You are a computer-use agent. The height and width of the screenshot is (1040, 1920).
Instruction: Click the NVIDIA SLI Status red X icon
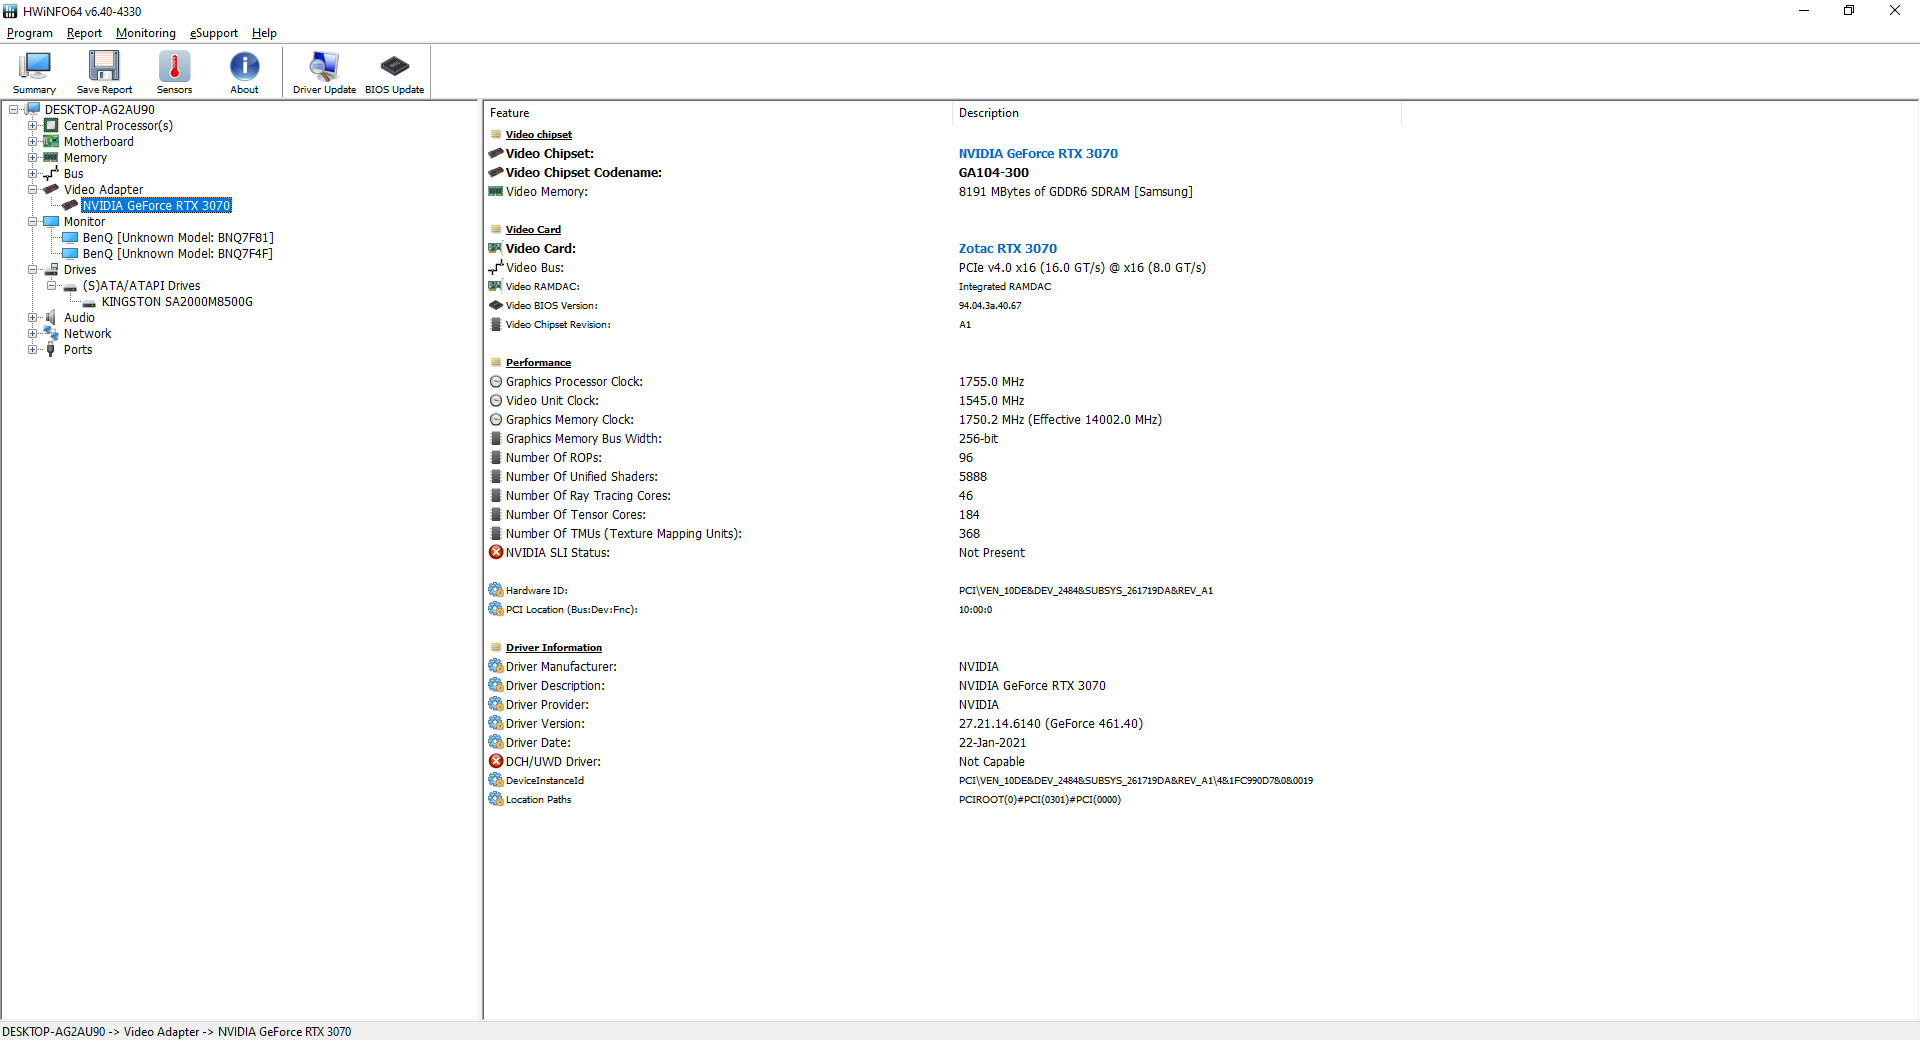496,552
